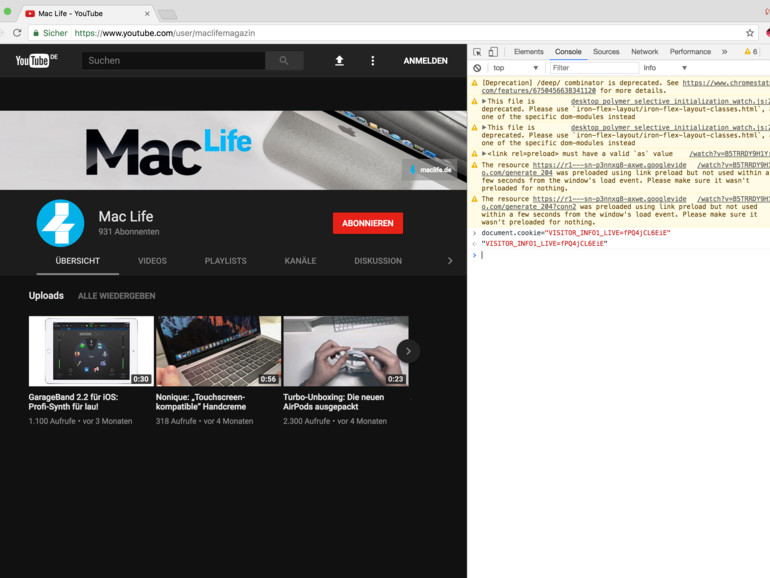Click the red ABONNIEREN button
Viewport: 770px width, 578px height.
point(367,223)
